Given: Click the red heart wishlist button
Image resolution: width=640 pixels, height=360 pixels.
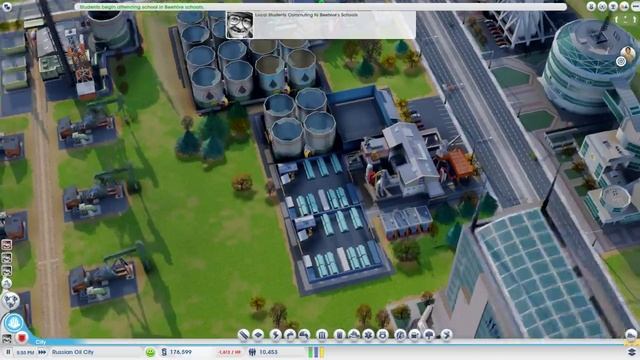Looking at the screenshot, I should point(22,338).
